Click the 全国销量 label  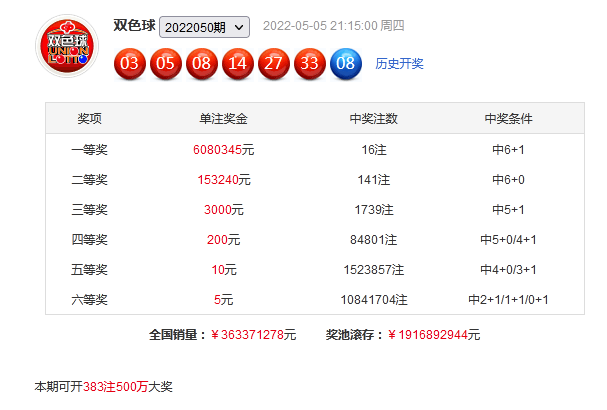pyautogui.click(x=178, y=335)
